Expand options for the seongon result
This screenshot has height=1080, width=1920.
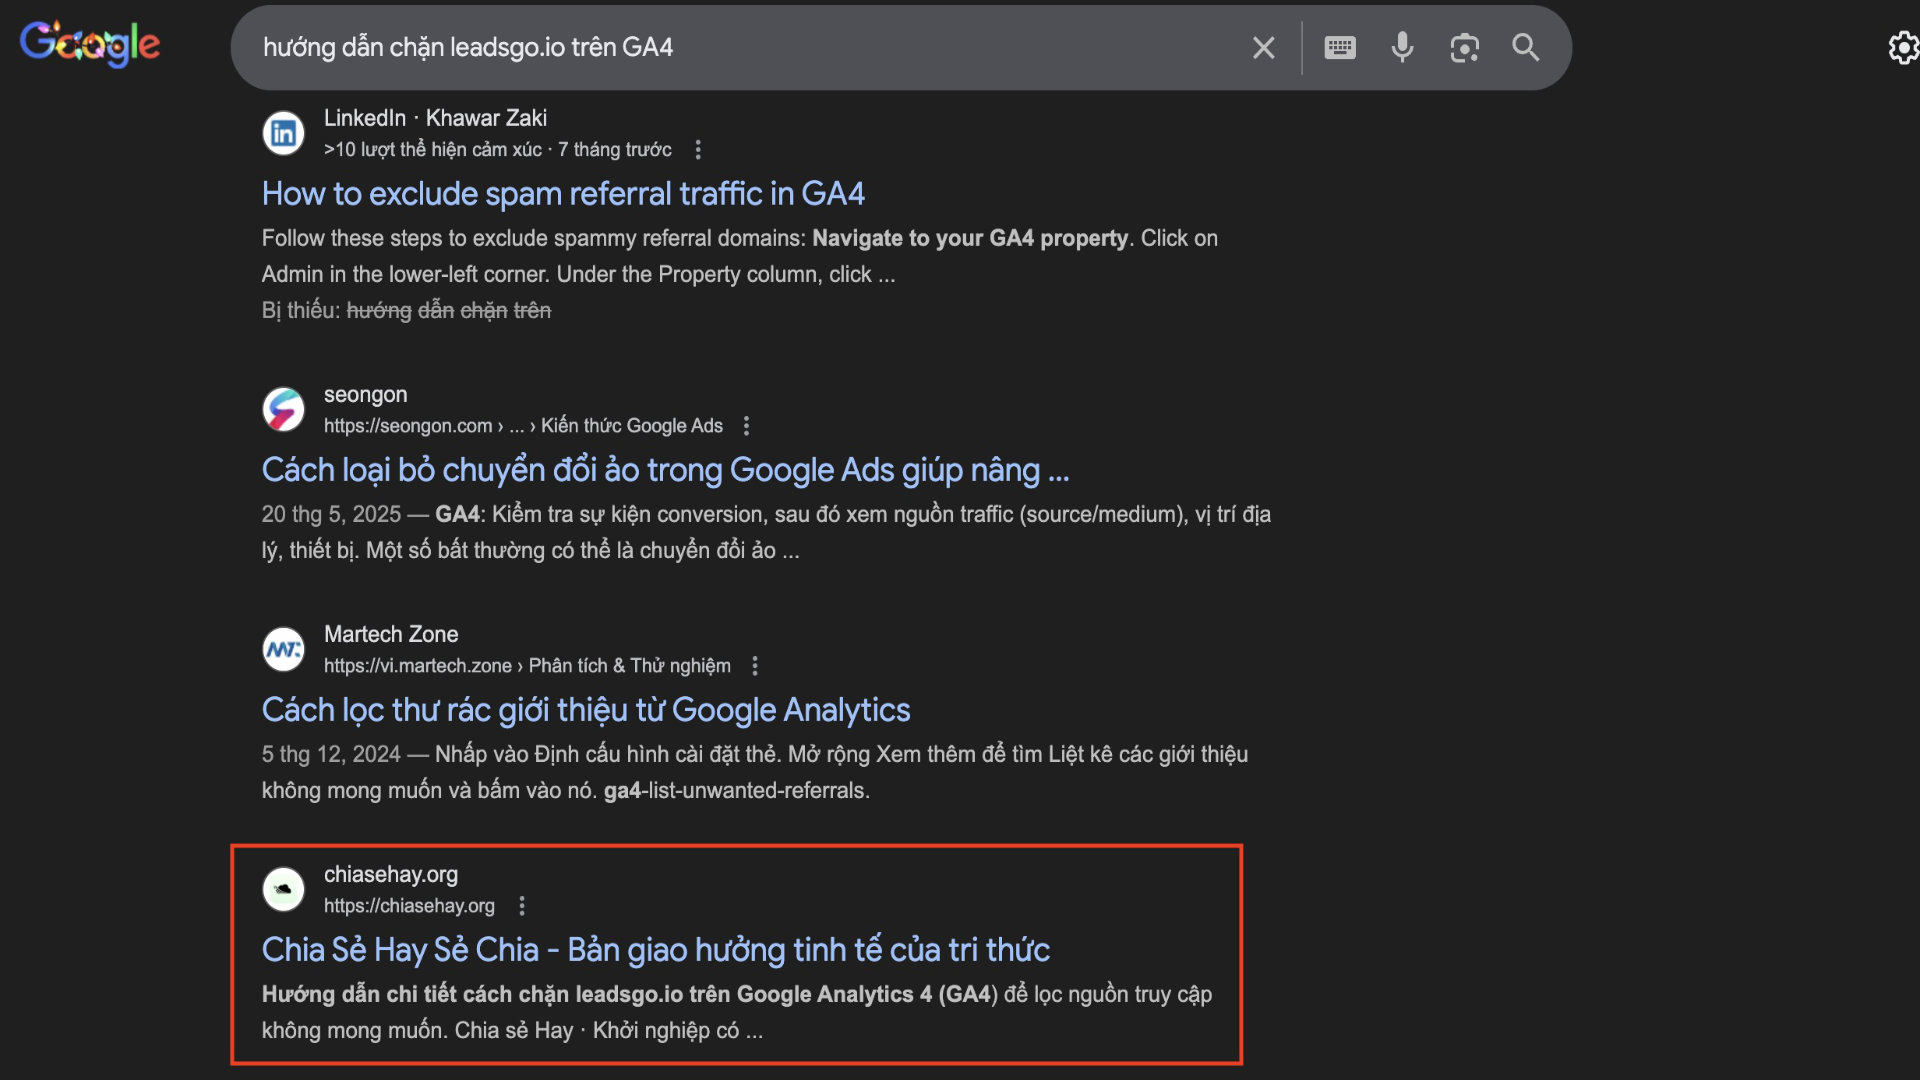coord(747,425)
